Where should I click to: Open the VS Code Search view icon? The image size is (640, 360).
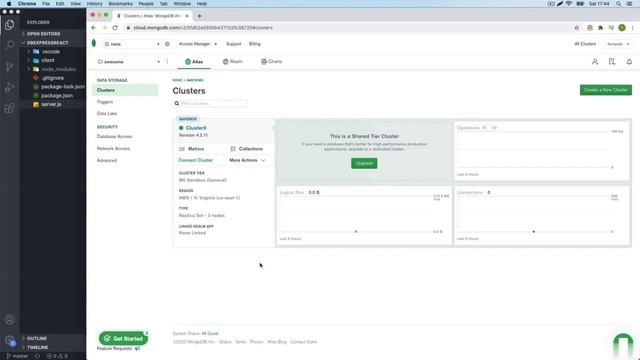coord(9,45)
